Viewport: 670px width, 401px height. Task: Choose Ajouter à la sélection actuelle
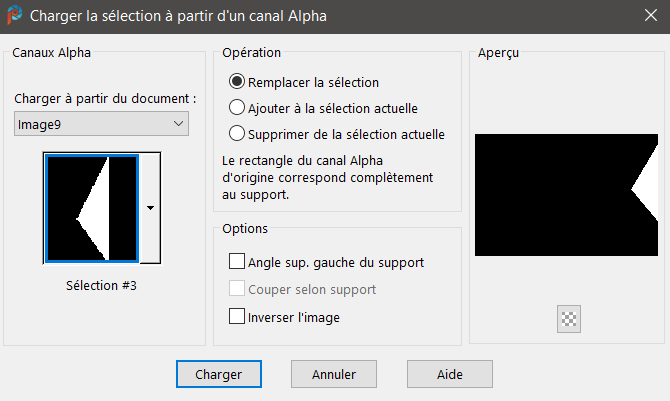click(x=237, y=107)
